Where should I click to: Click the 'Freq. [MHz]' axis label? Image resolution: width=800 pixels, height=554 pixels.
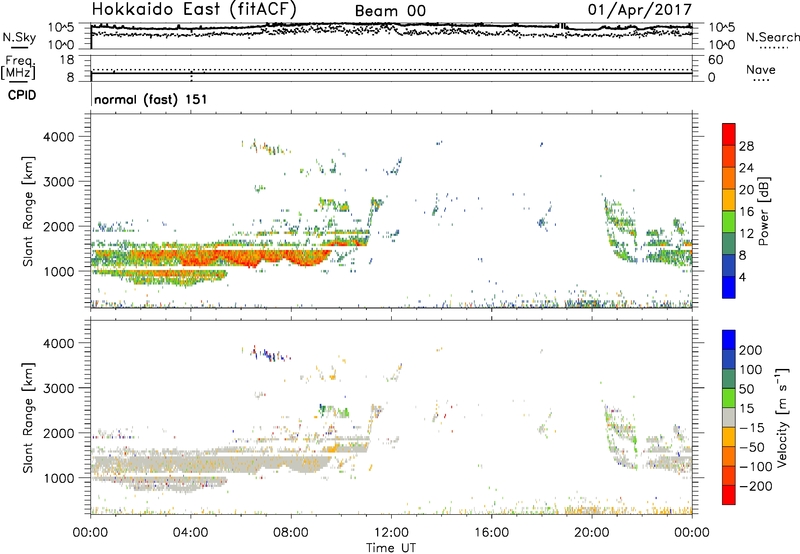19,67
